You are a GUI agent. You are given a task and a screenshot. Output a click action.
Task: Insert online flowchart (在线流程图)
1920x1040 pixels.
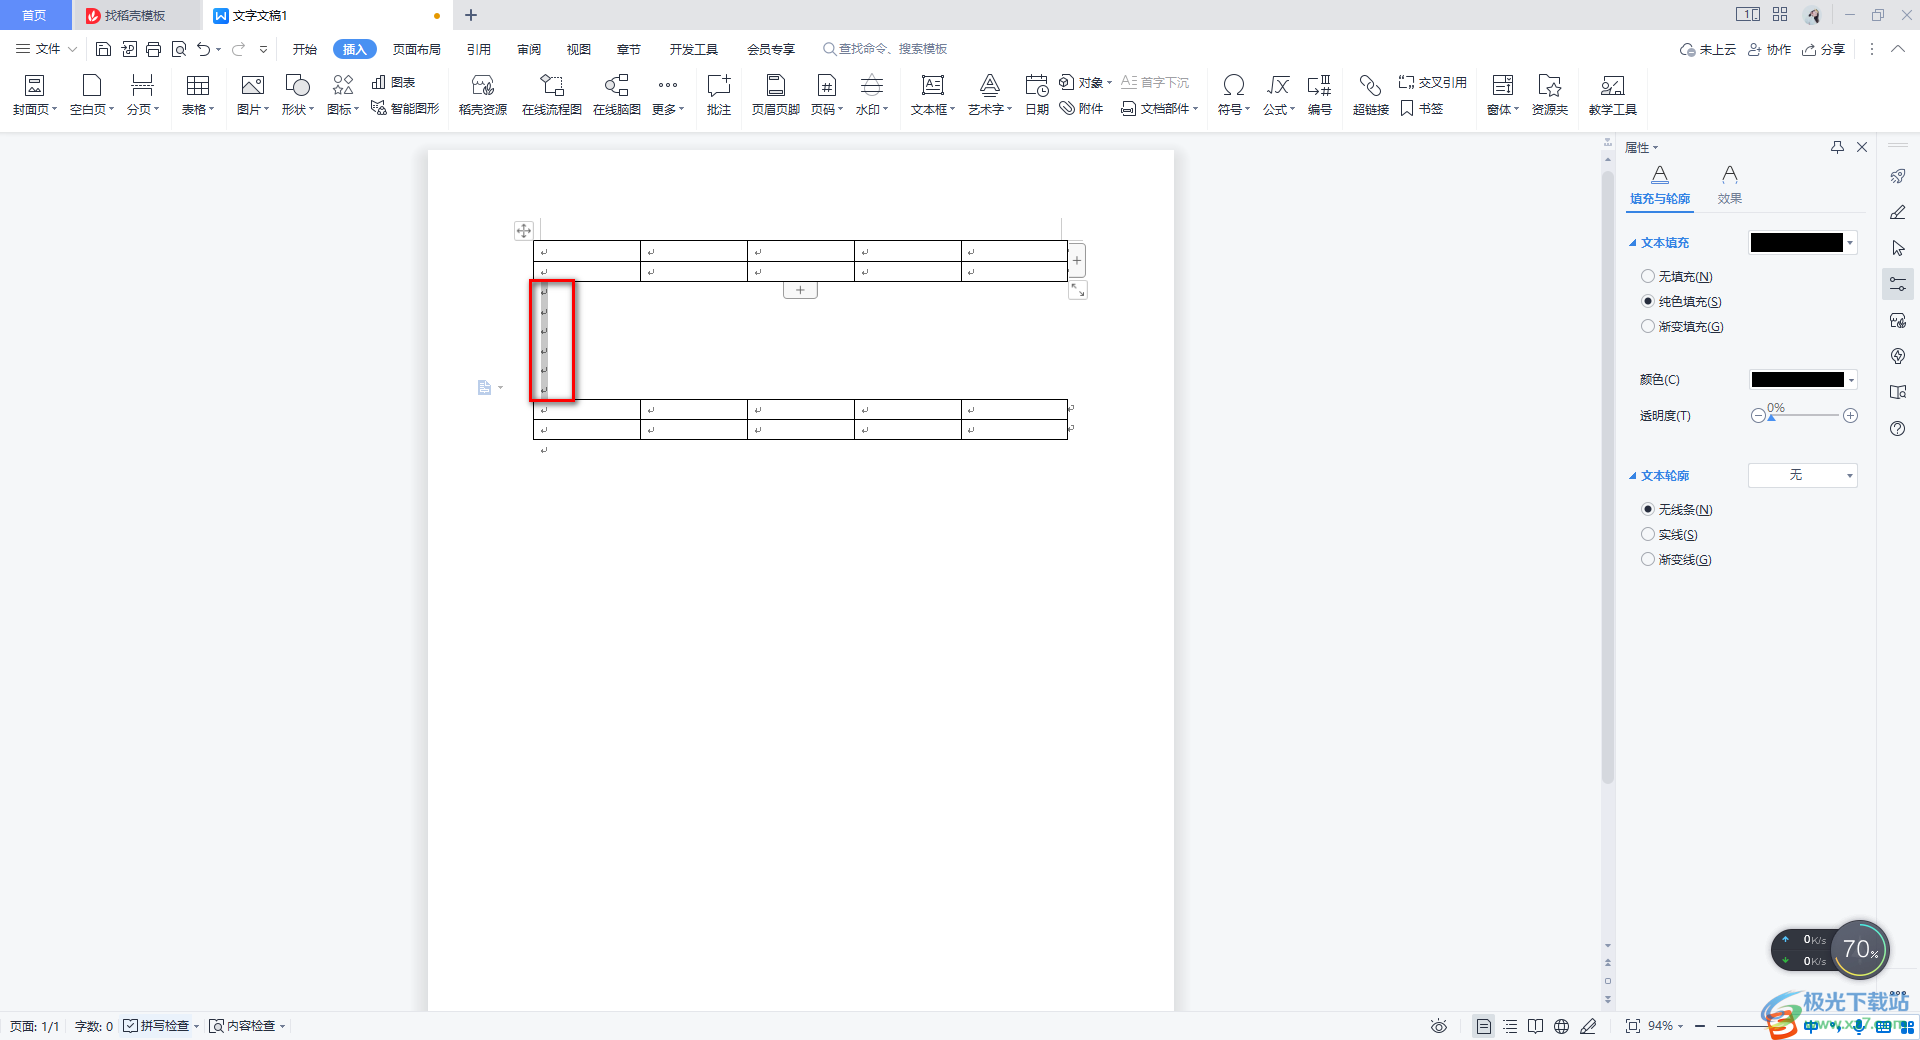point(552,96)
